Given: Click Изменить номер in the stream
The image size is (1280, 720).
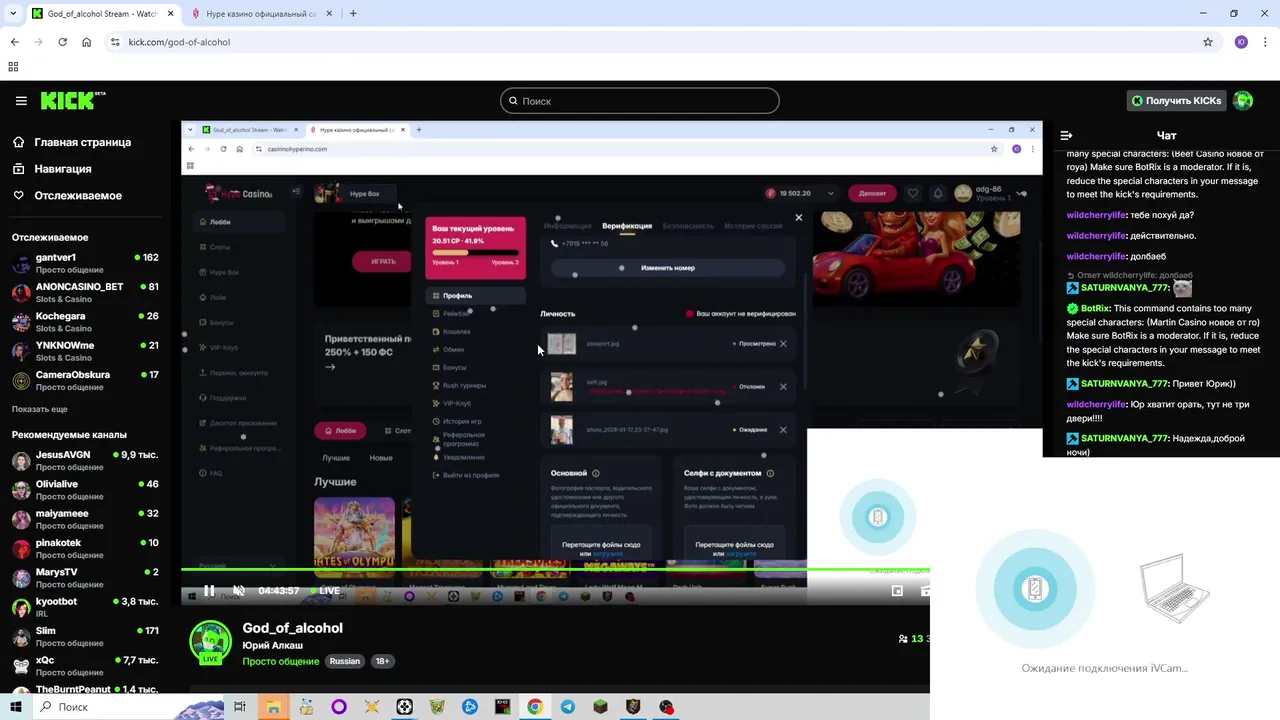Looking at the screenshot, I should (668, 268).
